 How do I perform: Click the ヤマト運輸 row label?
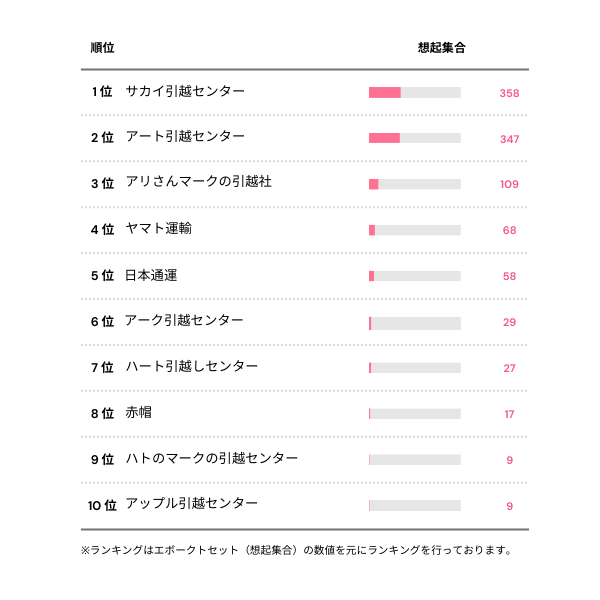[158, 229]
